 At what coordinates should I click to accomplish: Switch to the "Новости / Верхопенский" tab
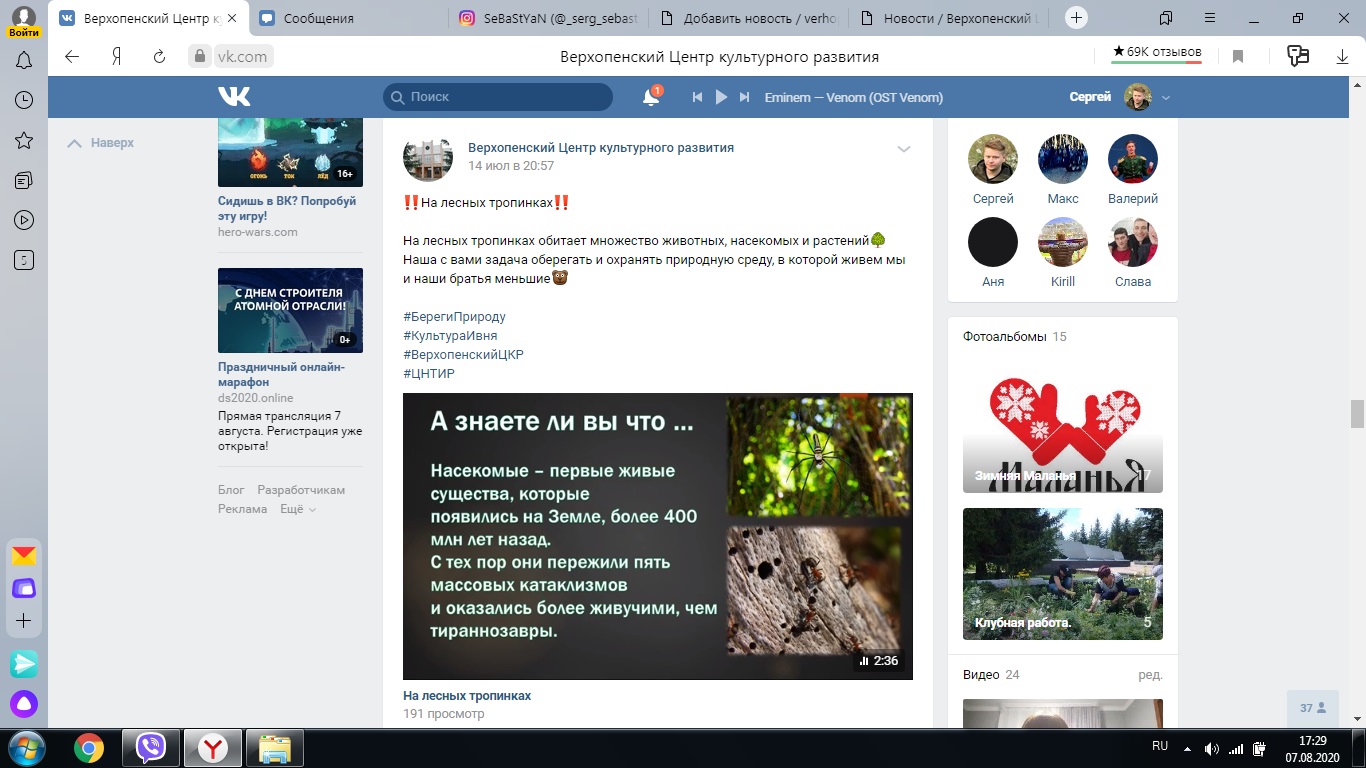coord(948,18)
